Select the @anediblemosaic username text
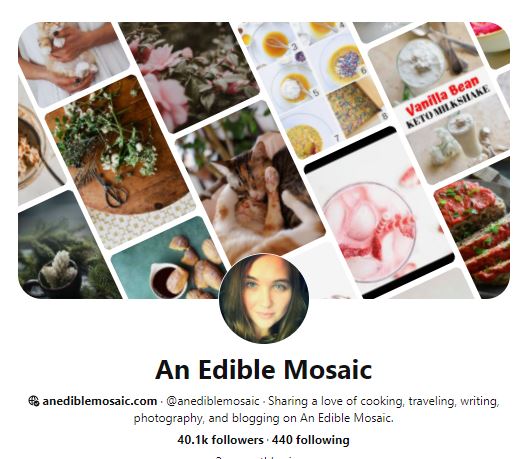Image resolution: width=527 pixels, height=459 pixels. (x=213, y=401)
